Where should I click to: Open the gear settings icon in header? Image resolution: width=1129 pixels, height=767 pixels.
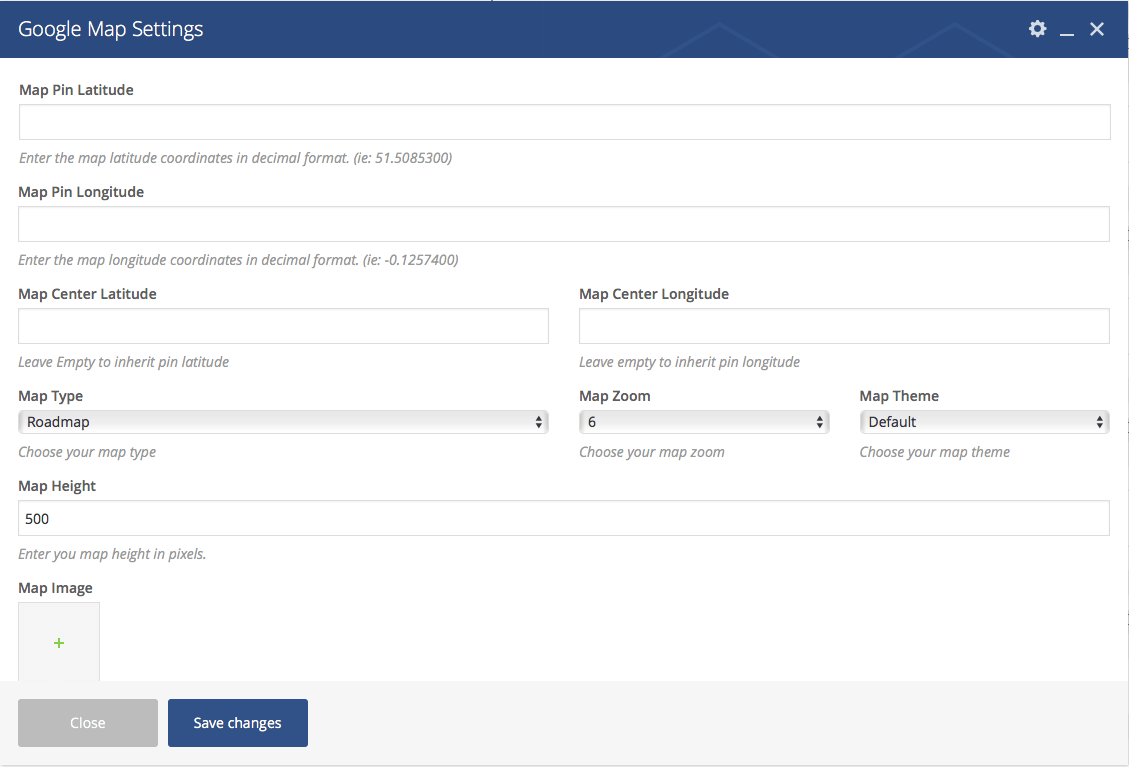pyautogui.click(x=1037, y=29)
